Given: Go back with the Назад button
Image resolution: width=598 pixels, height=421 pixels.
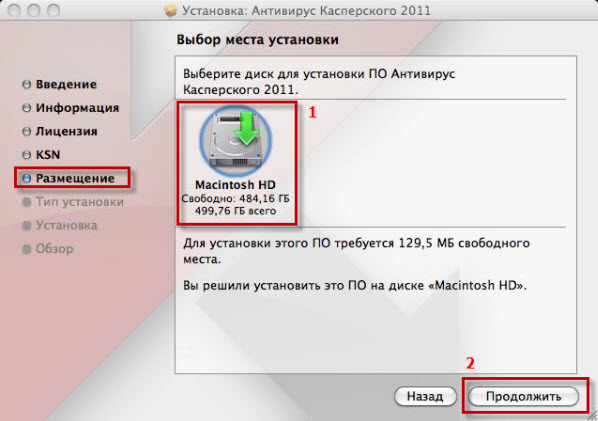Looking at the screenshot, I should pos(425,396).
